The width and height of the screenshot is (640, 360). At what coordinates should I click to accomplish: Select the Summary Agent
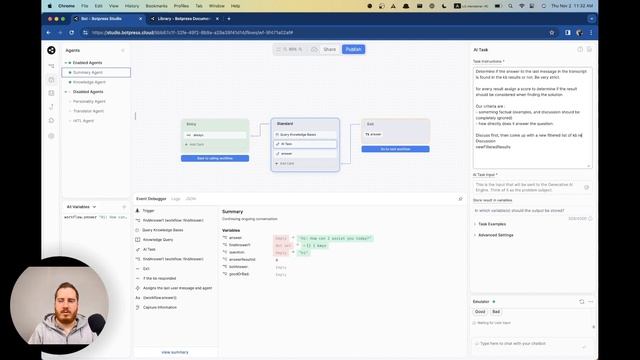coord(96,73)
